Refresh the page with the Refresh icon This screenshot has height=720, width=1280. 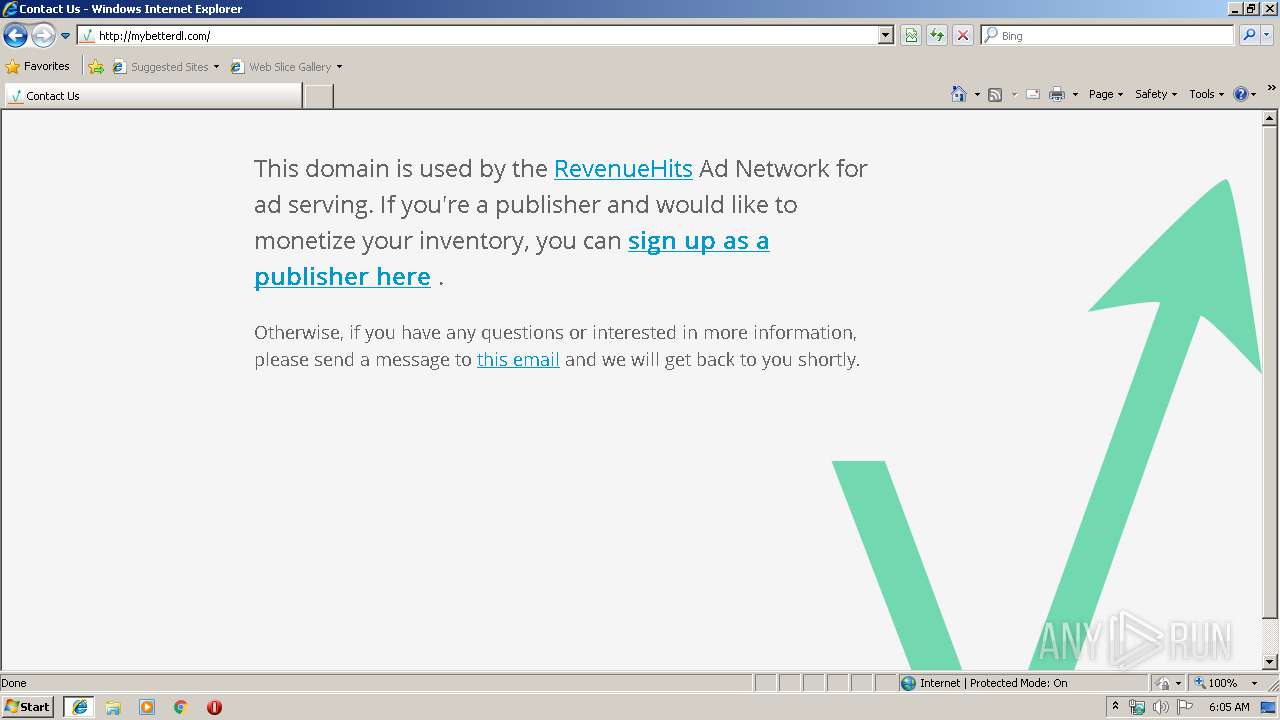click(937, 36)
